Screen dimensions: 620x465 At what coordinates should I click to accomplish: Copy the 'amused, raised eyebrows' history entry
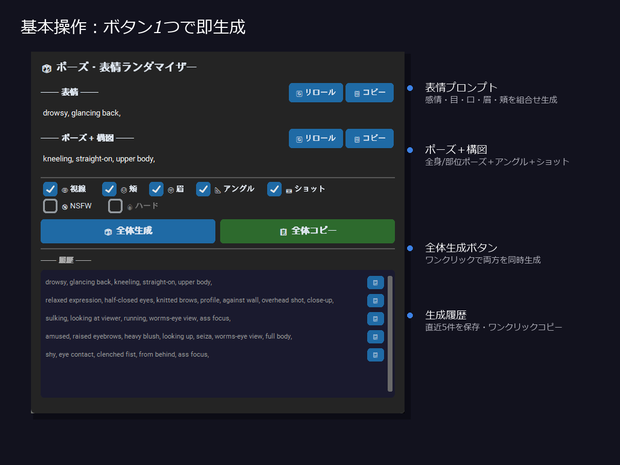pyautogui.click(x=375, y=337)
